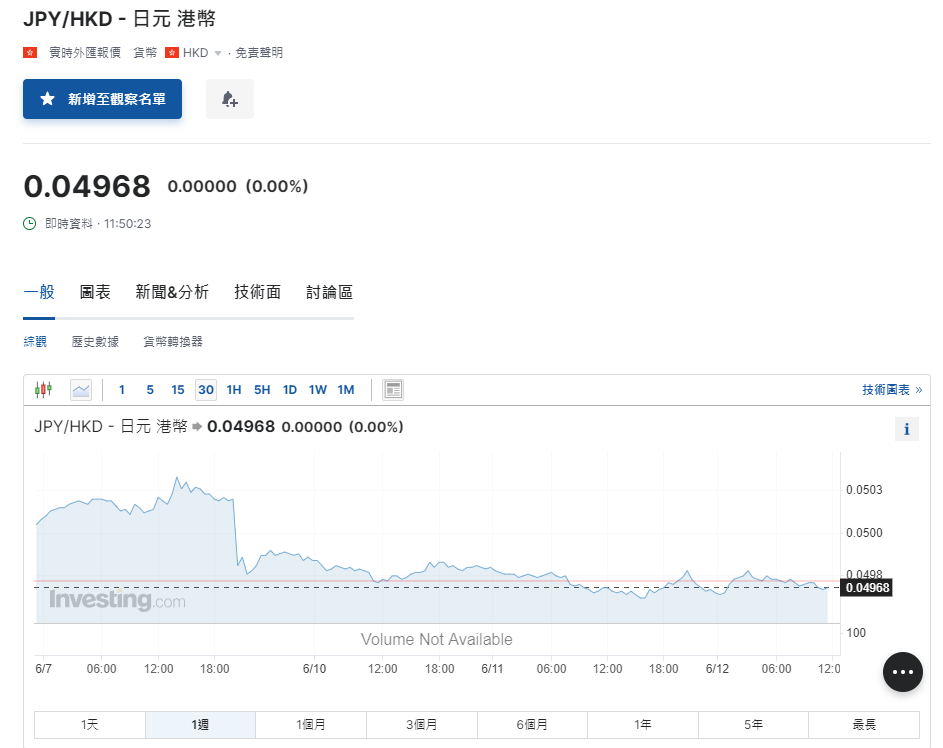Open the floating ellipsis options button

point(902,672)
